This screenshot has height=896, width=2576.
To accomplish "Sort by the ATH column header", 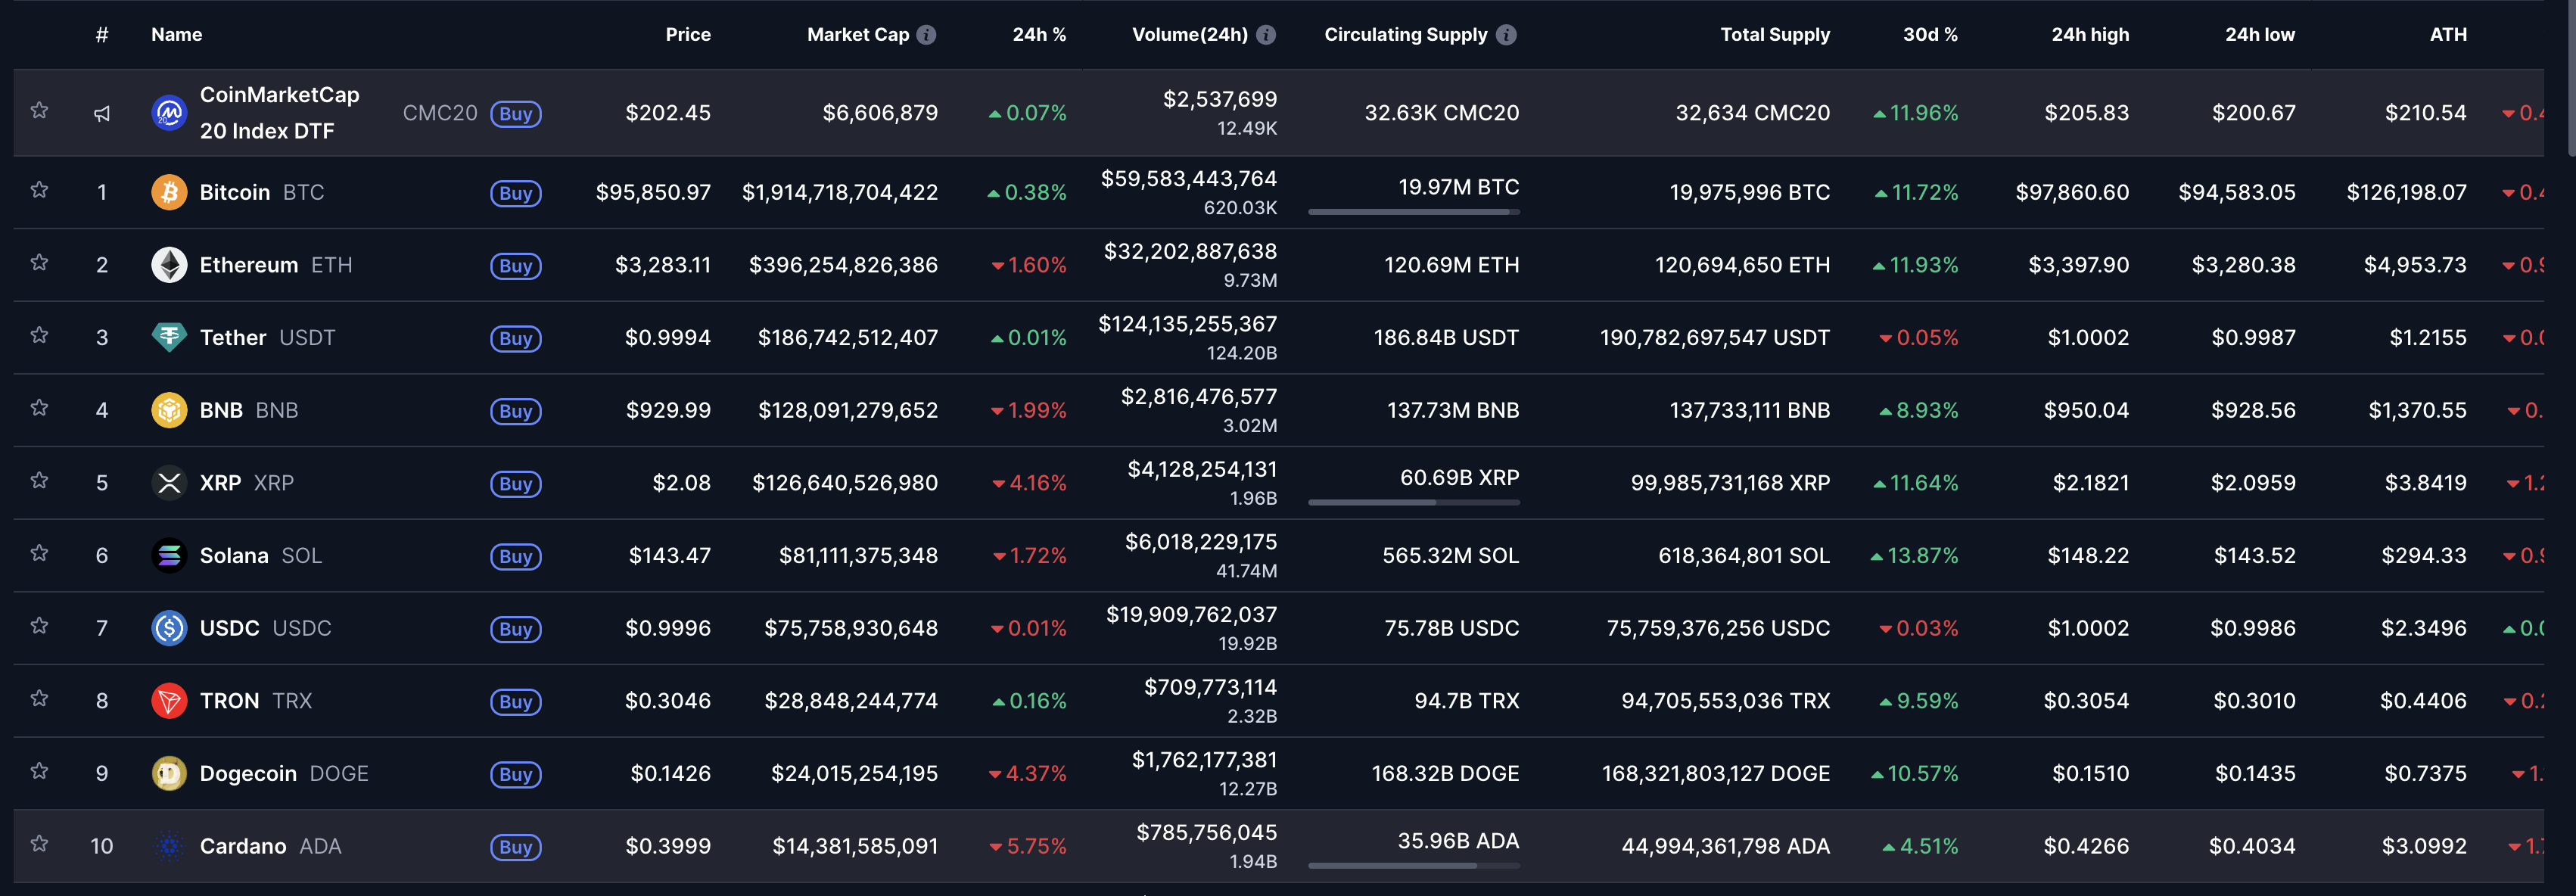I will tap(2447, 35).
